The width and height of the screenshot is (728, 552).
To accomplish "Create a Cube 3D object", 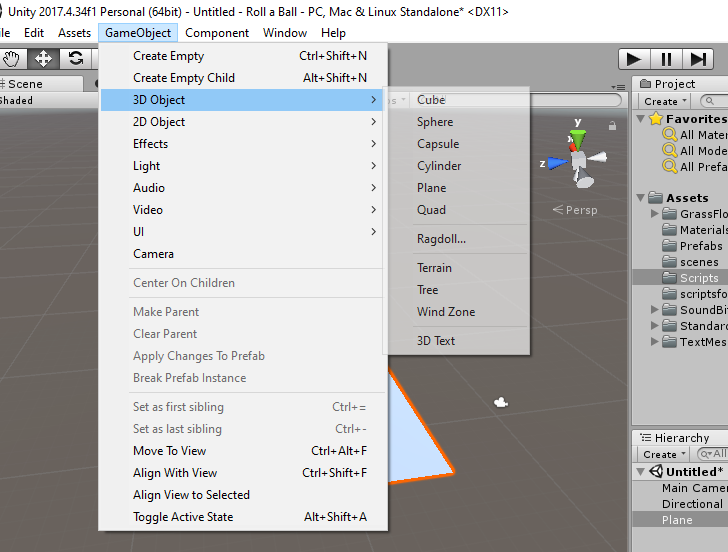I will [x=457, y=100].
